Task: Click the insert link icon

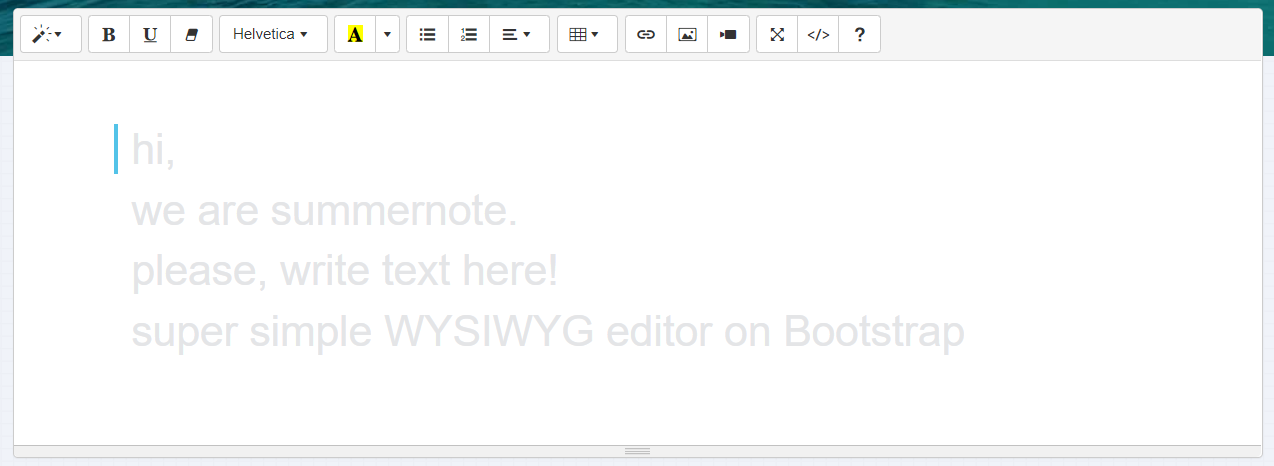Action: tap(646, 34)
